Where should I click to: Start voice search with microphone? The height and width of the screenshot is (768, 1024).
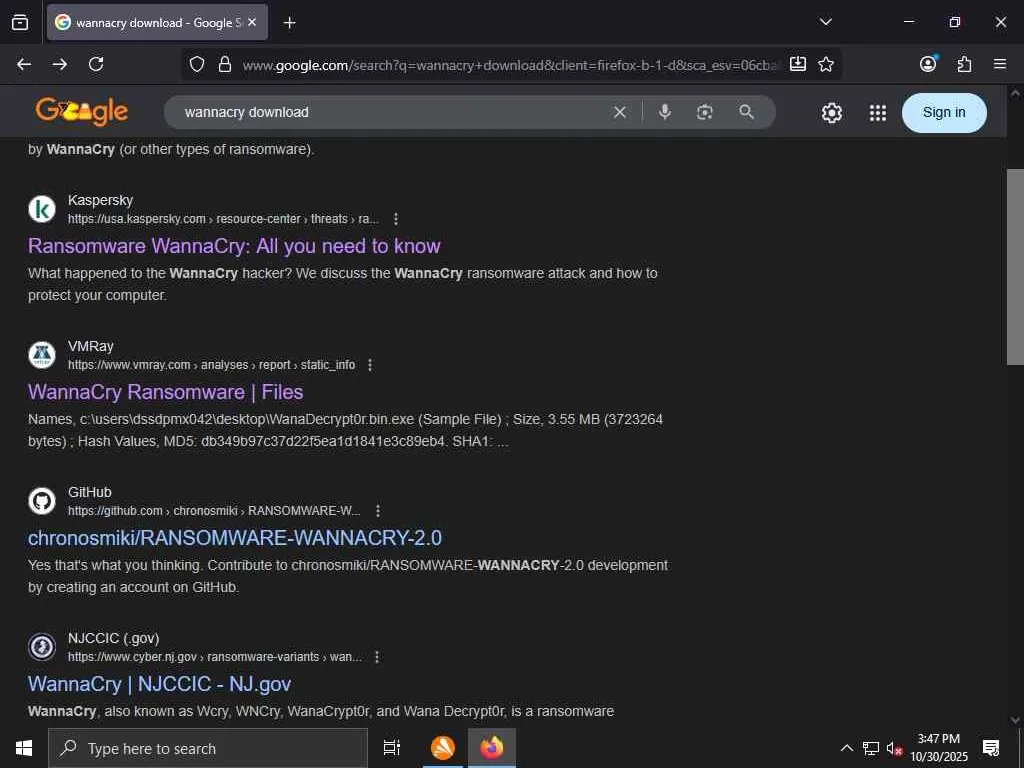665,112
